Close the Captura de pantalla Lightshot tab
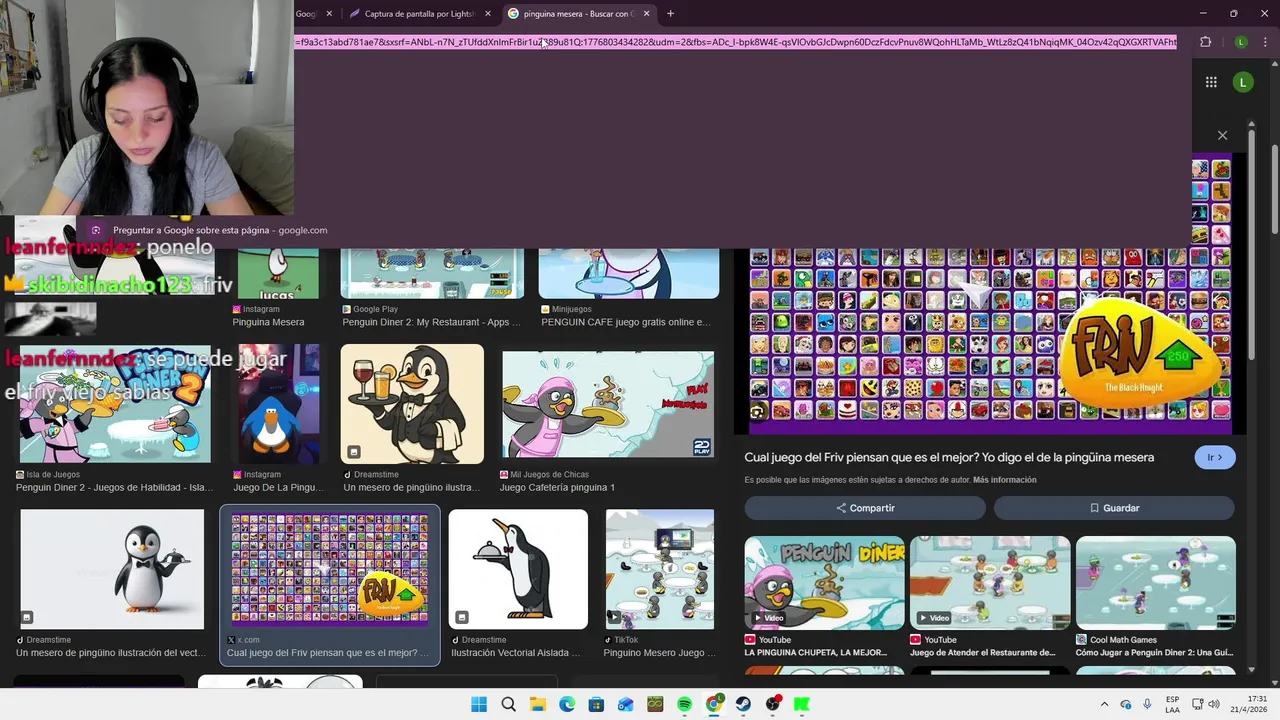1280x720 pixels. tap(488, 14)
